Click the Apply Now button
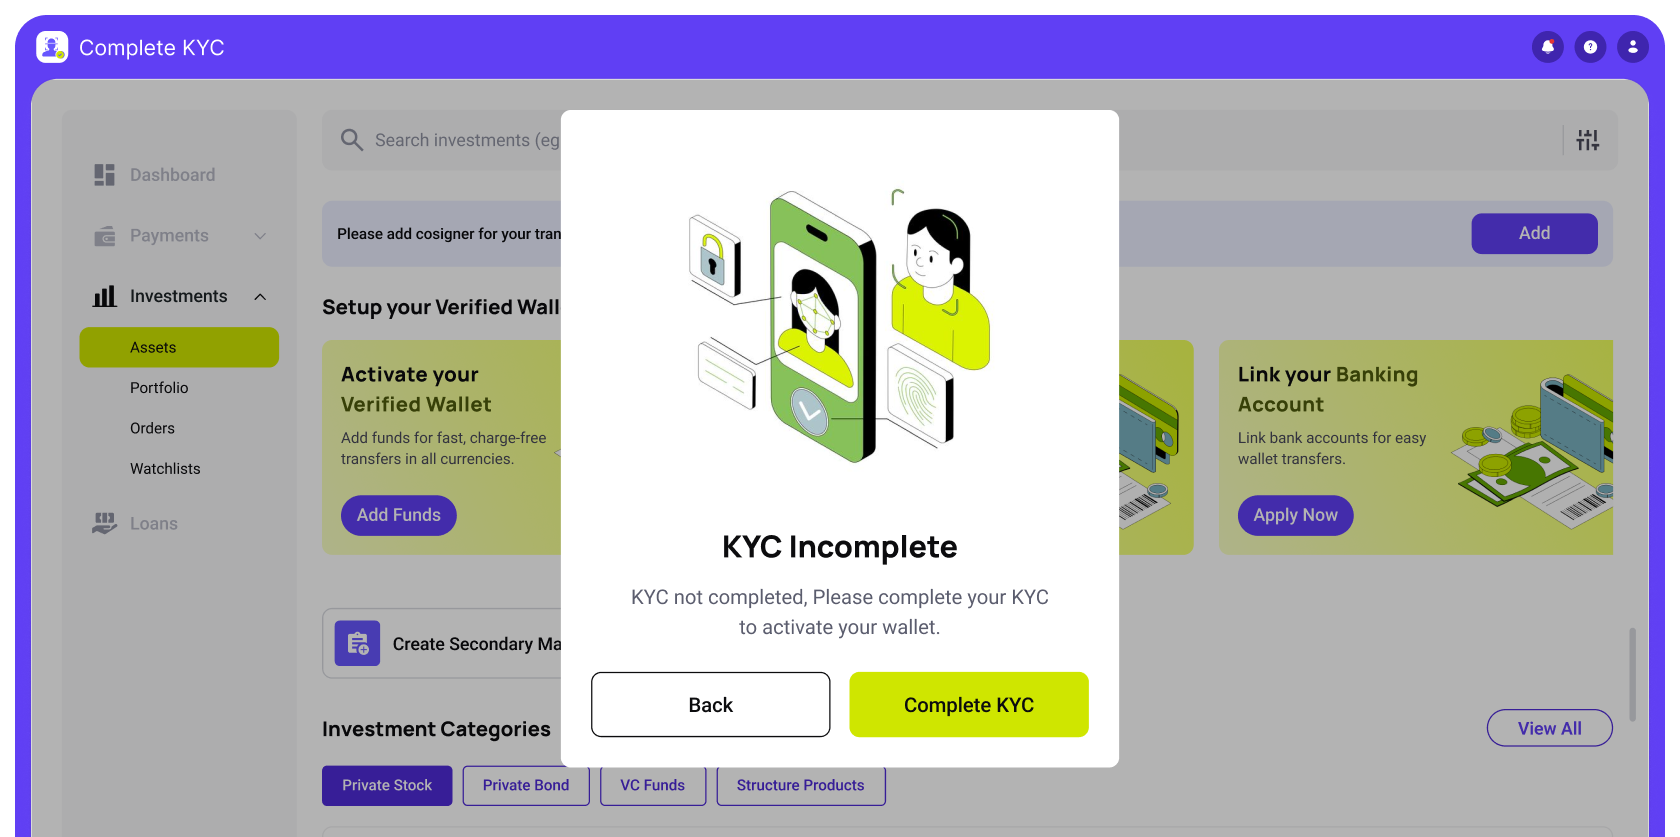Screen dimensions: 1680x837 tap(1295, 515)
